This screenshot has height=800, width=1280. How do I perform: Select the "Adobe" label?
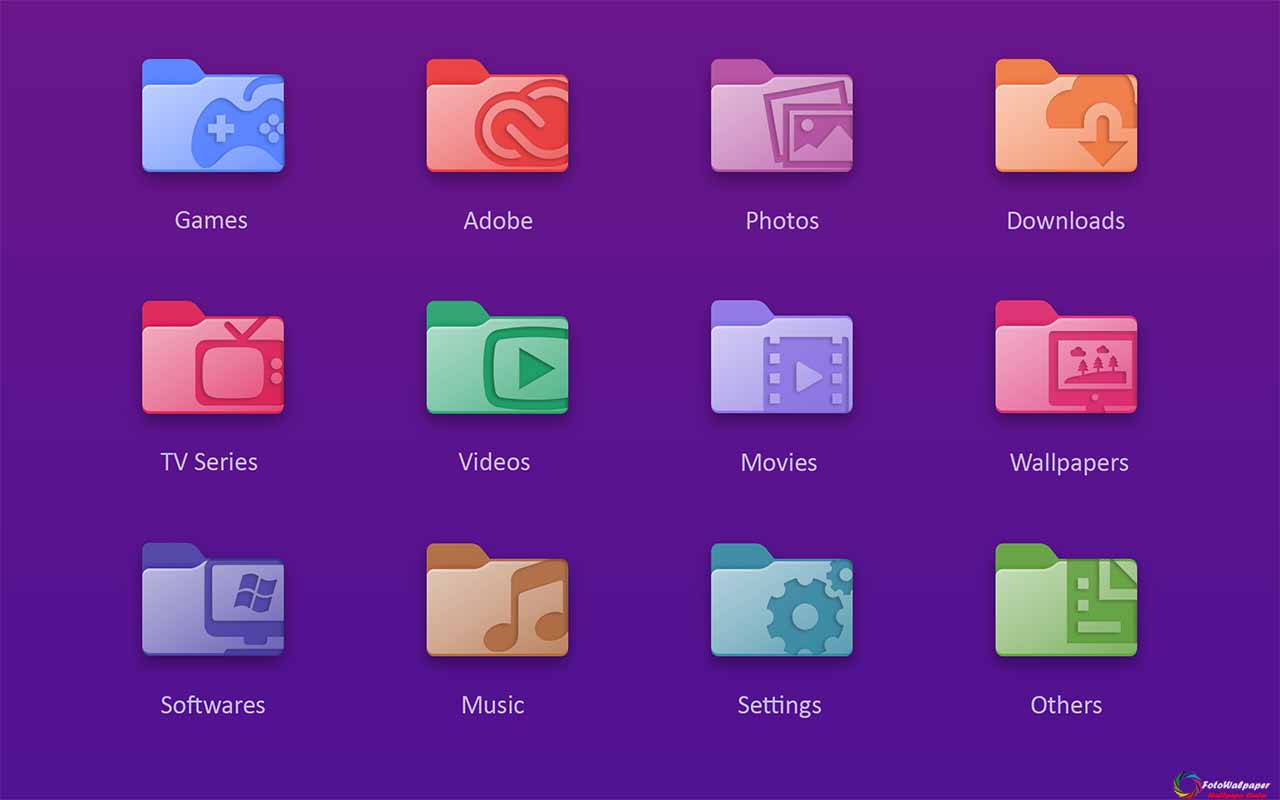tap(498, 220)
